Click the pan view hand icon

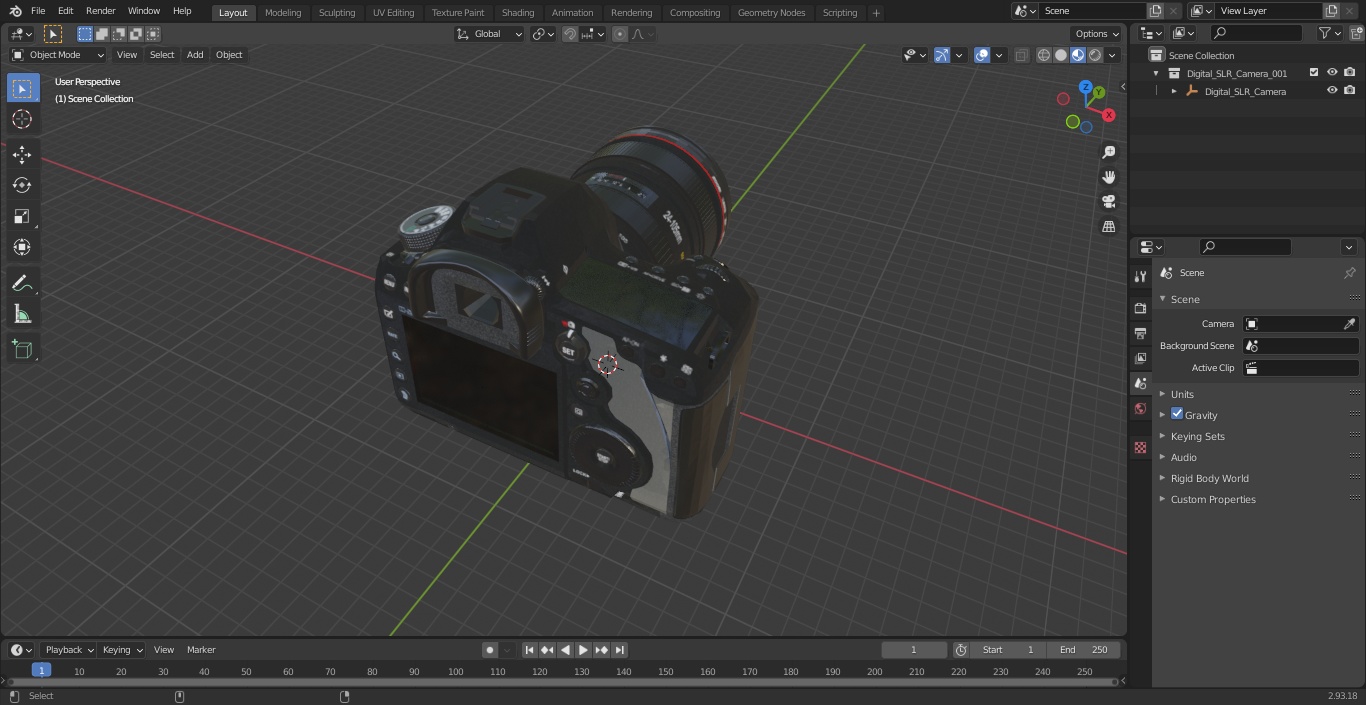1108,177
